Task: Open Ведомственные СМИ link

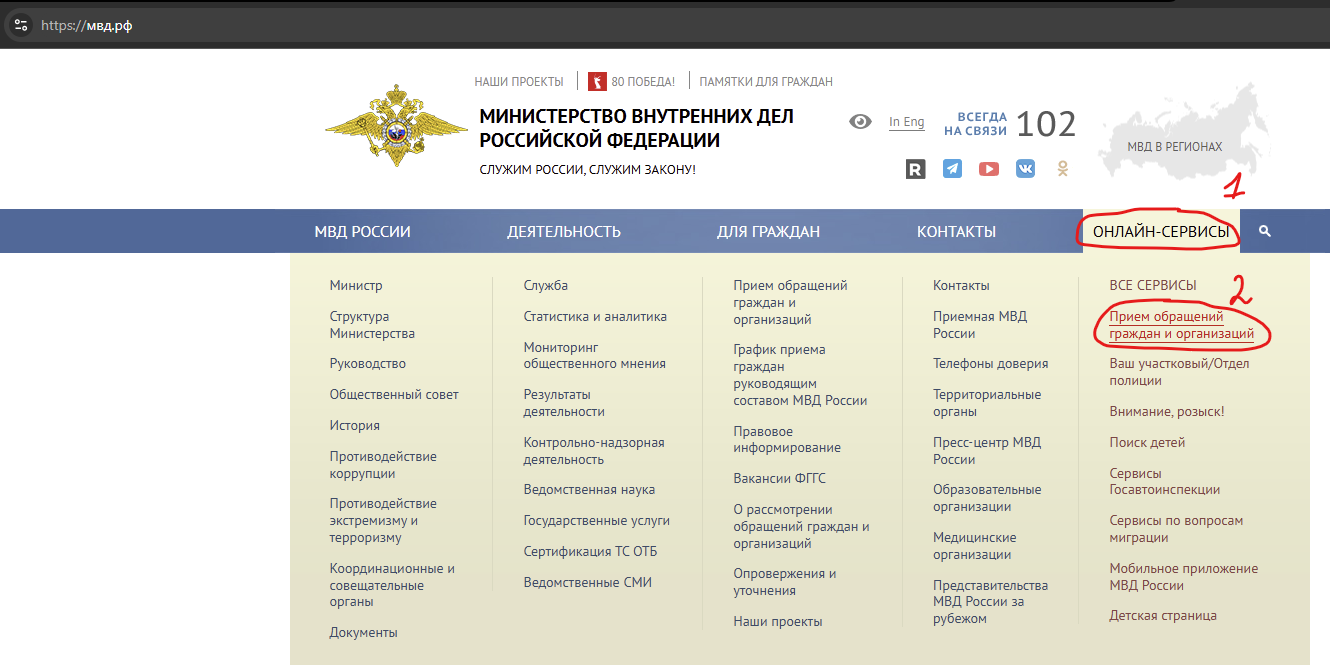Action: click(x=587, y=582)
